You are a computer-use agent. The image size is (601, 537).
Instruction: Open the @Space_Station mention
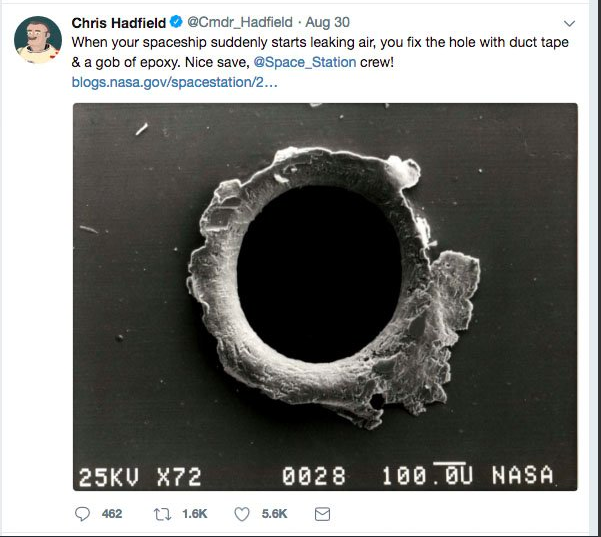pos(305,62)
